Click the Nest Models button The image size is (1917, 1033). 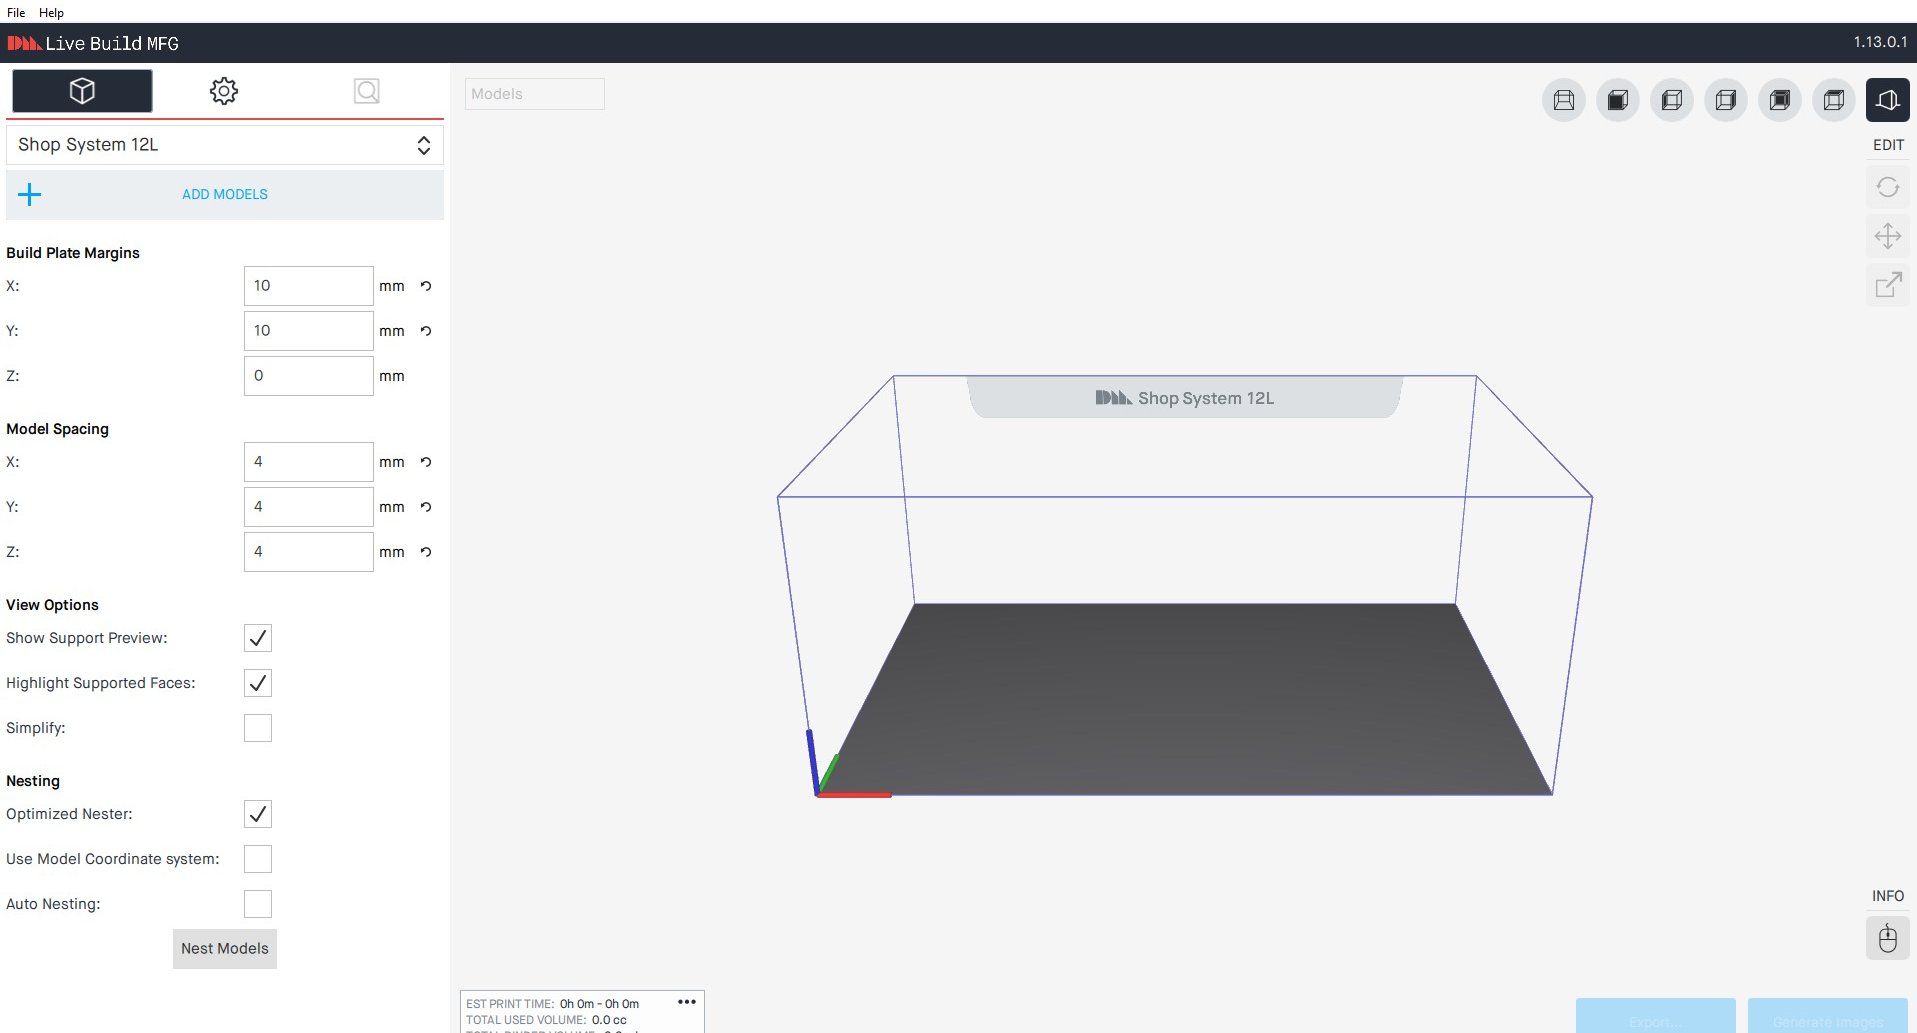[225, 949]
